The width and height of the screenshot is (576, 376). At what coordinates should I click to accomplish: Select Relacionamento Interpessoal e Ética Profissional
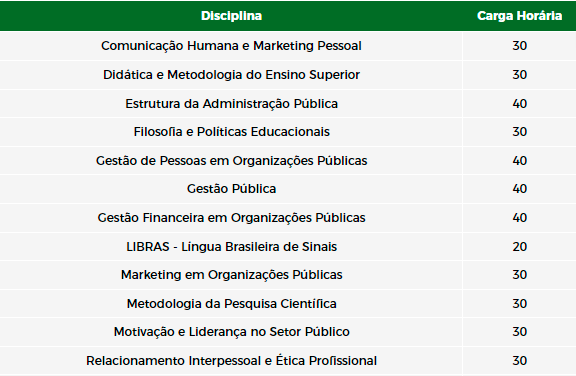click(231, 361)
